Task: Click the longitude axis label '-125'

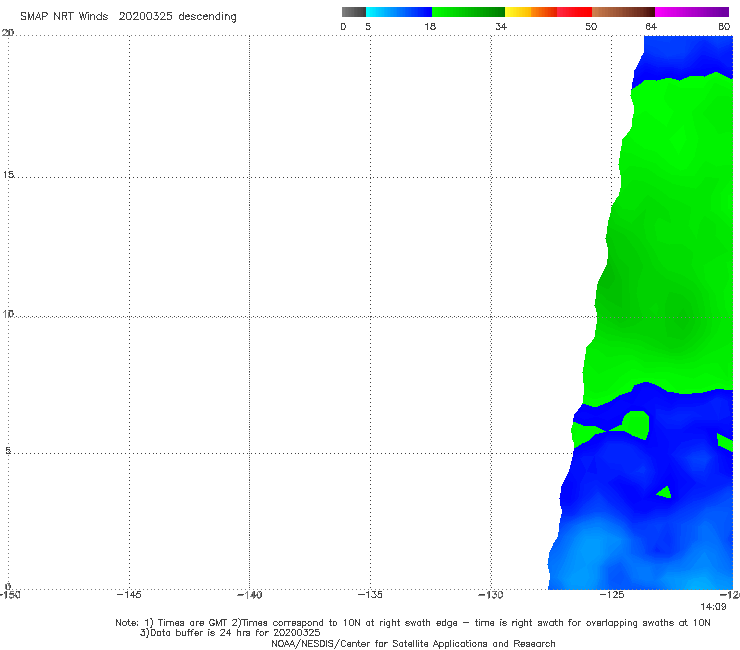Action: click(612, 595)
